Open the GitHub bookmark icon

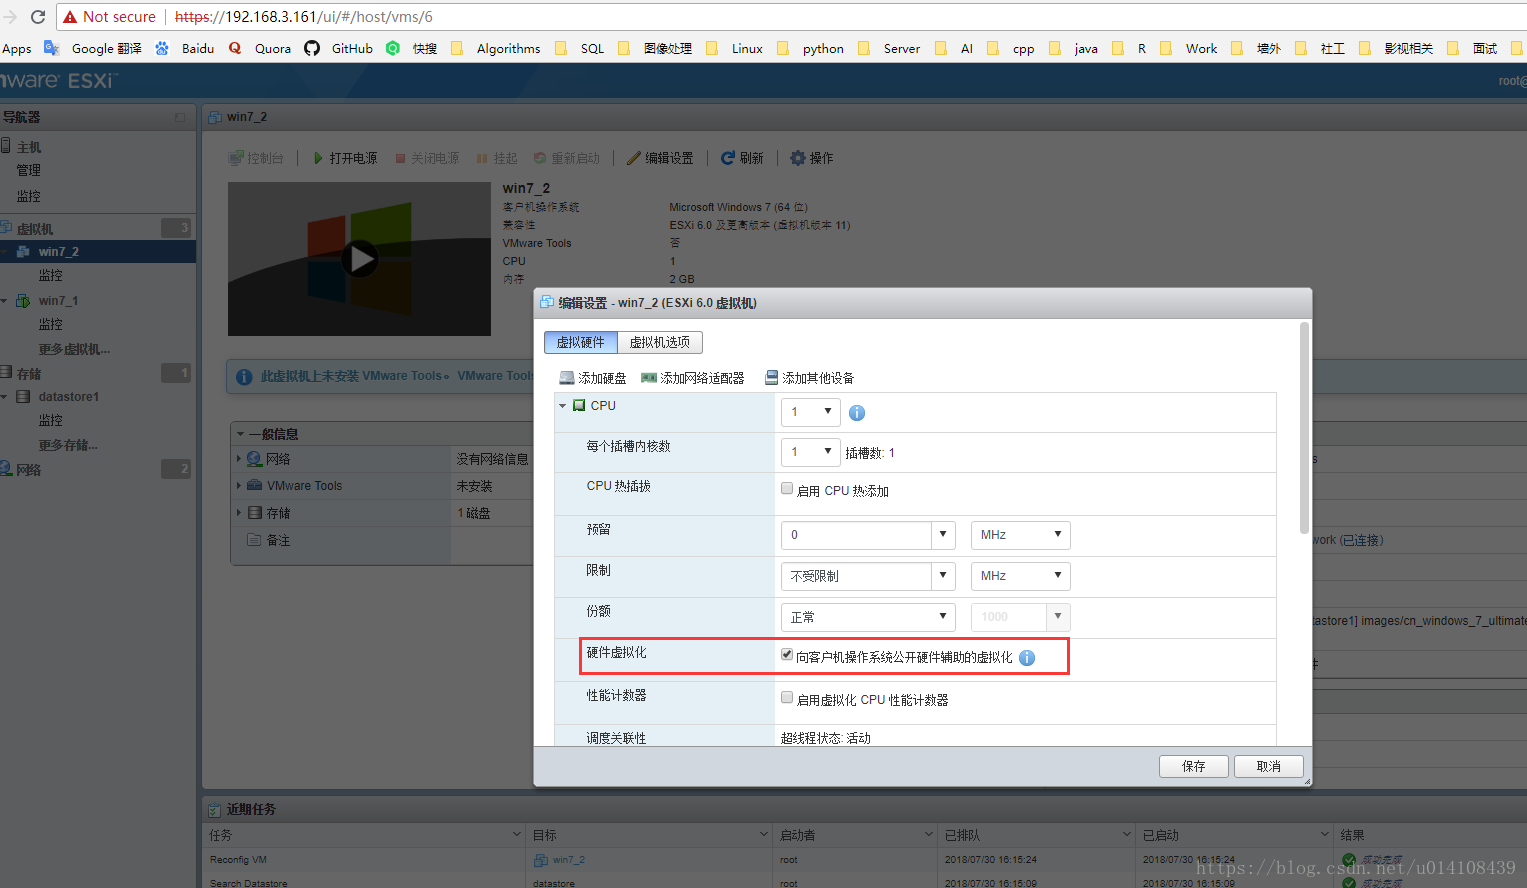pos(312,48)
